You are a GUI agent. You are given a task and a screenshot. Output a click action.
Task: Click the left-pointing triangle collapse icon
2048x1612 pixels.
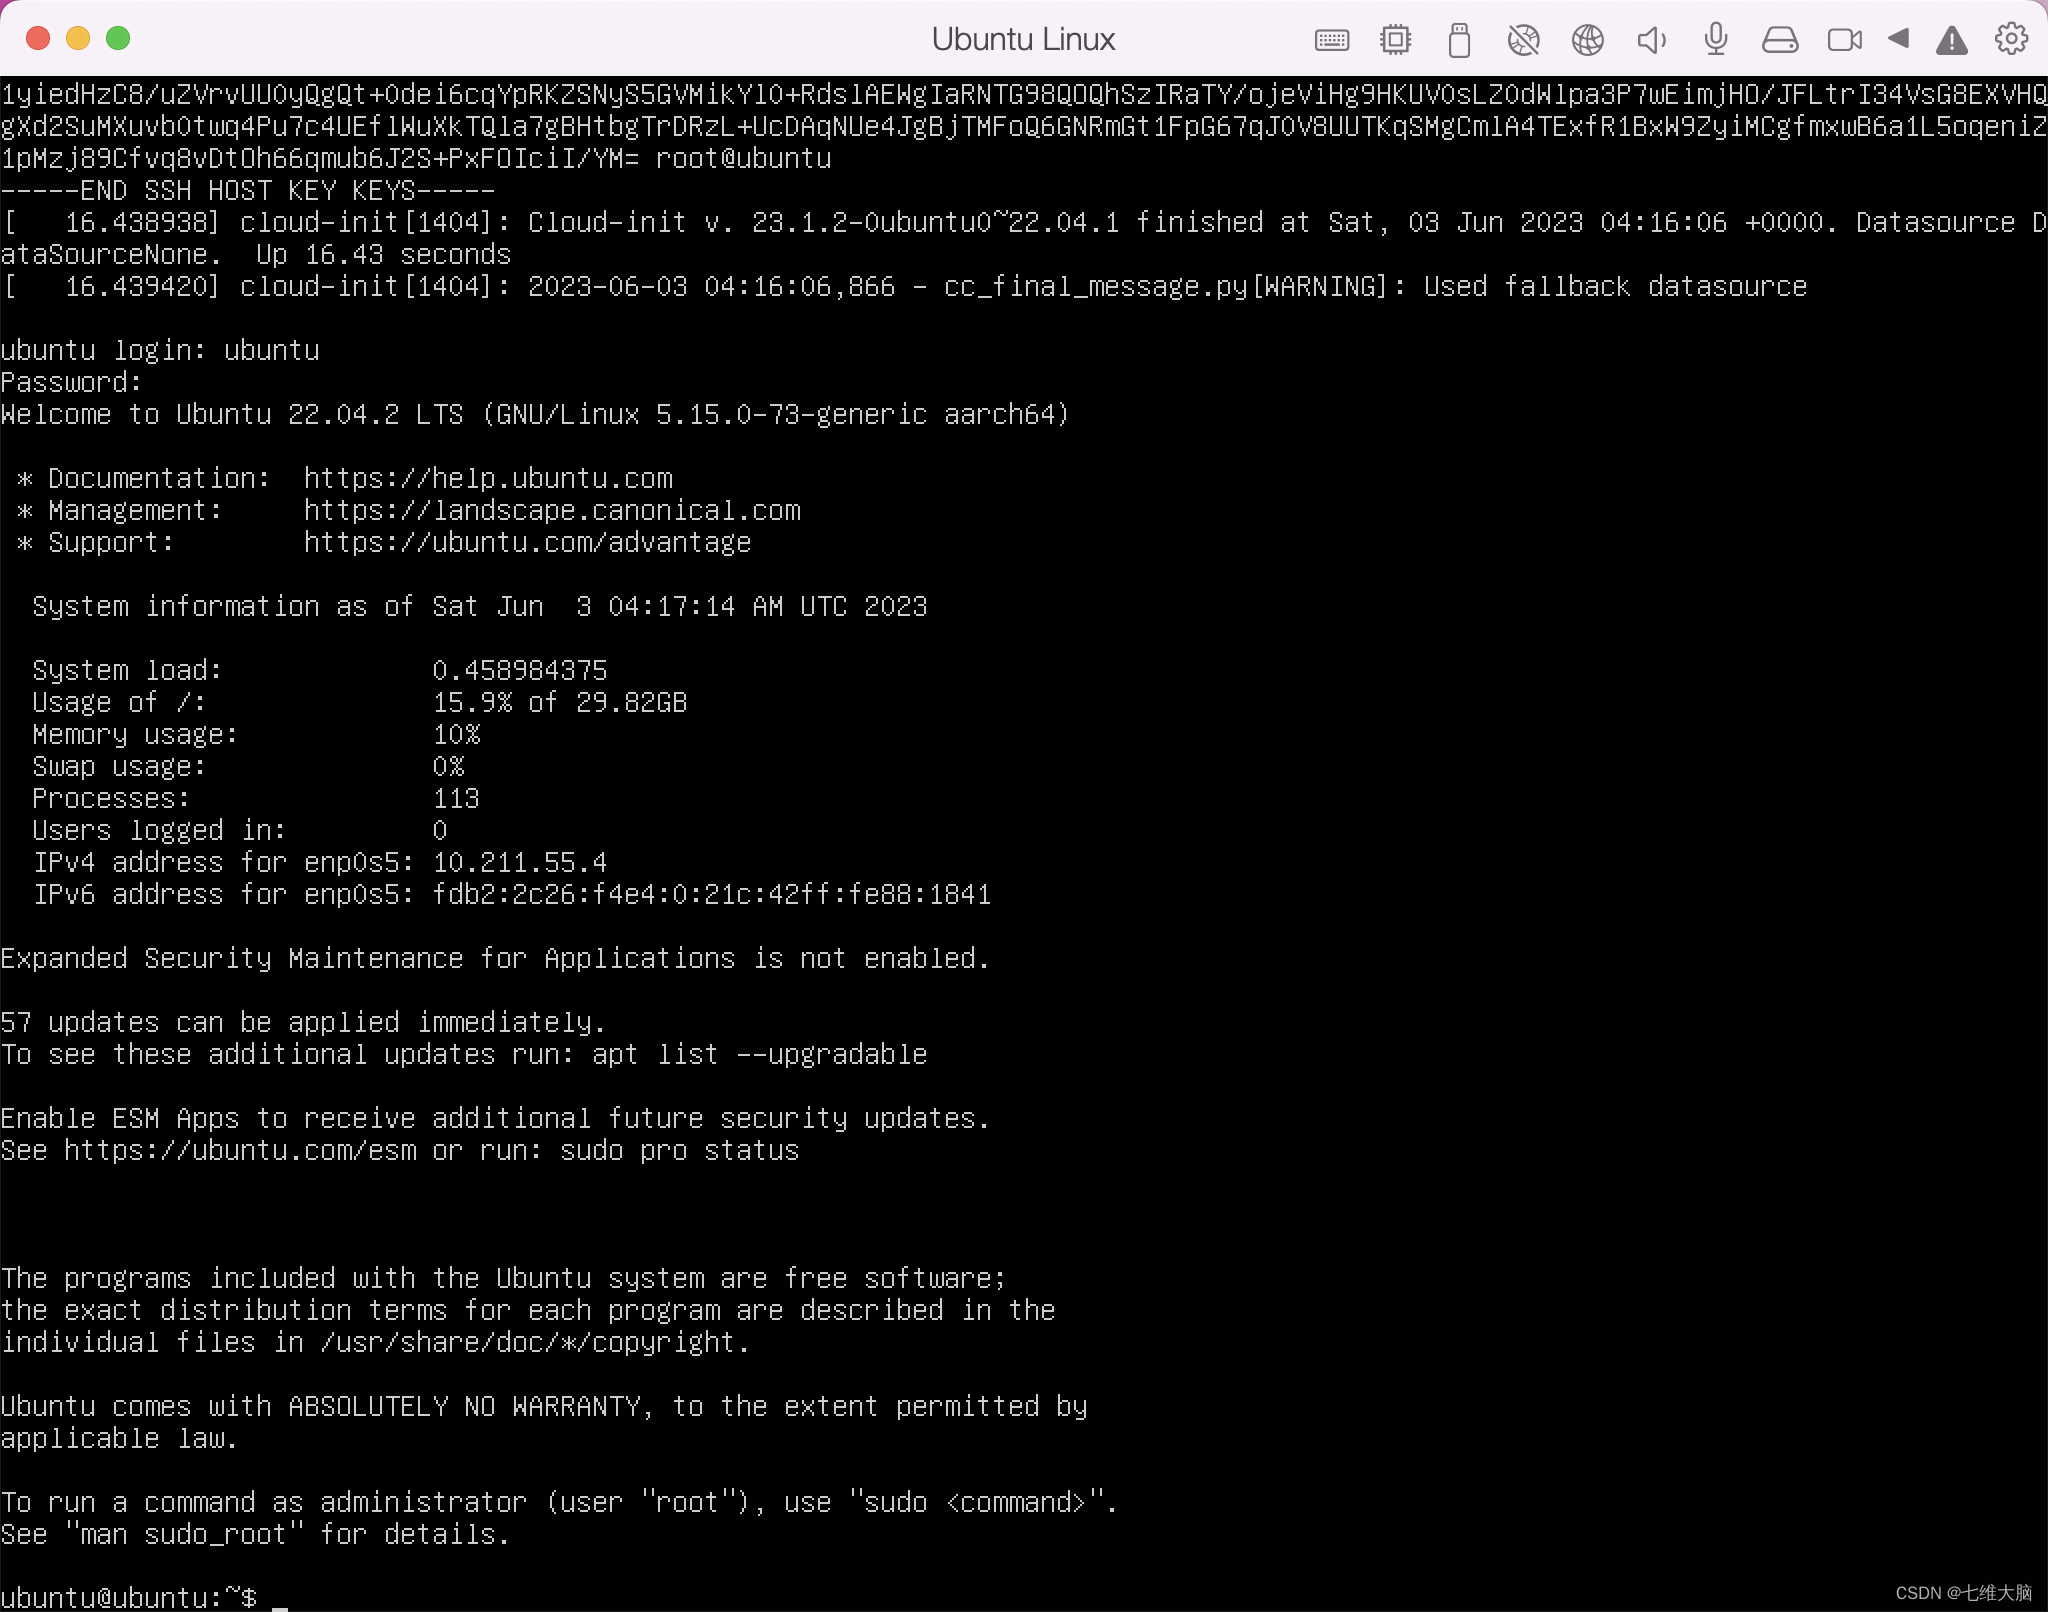click(x=1898, y=39)
